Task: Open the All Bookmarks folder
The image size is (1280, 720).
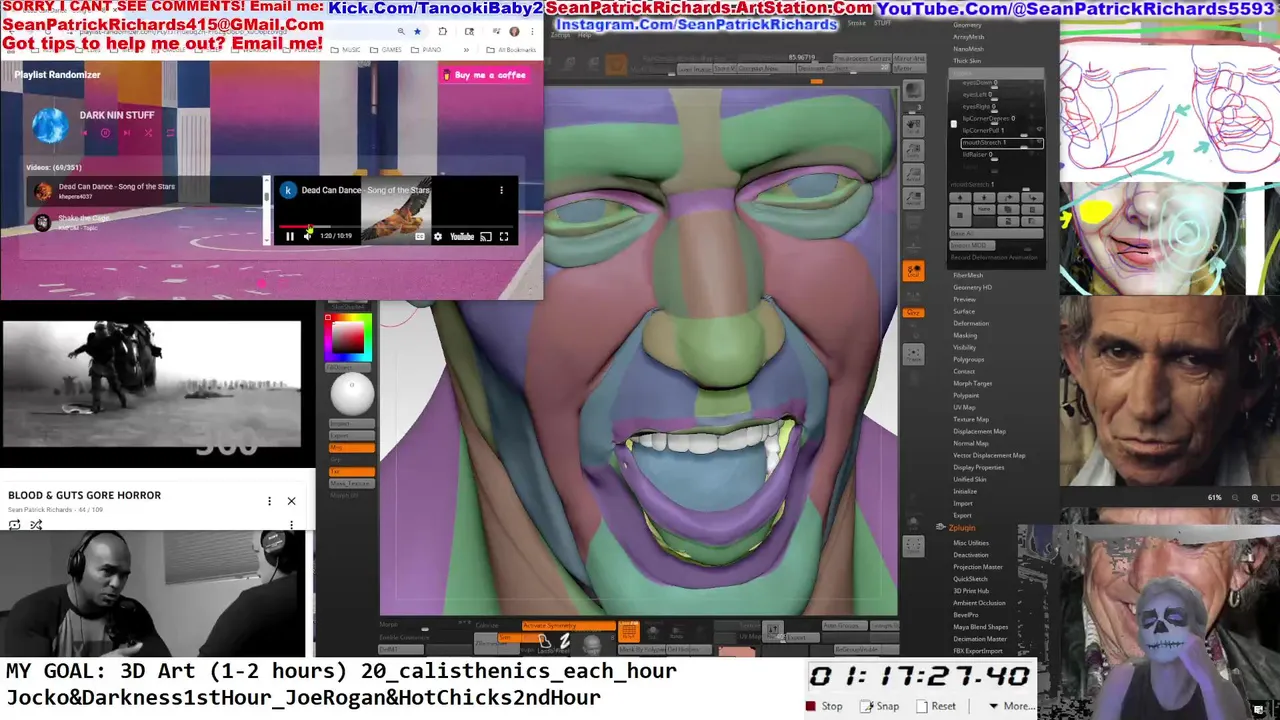Action: pos(512,49)
